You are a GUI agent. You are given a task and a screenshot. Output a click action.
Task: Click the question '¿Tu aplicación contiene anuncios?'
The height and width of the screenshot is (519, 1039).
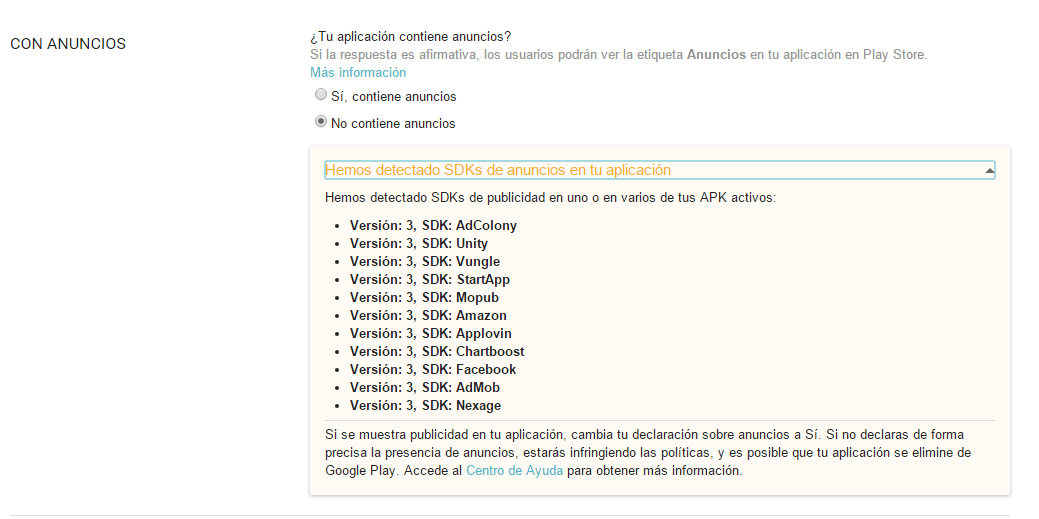411,36
